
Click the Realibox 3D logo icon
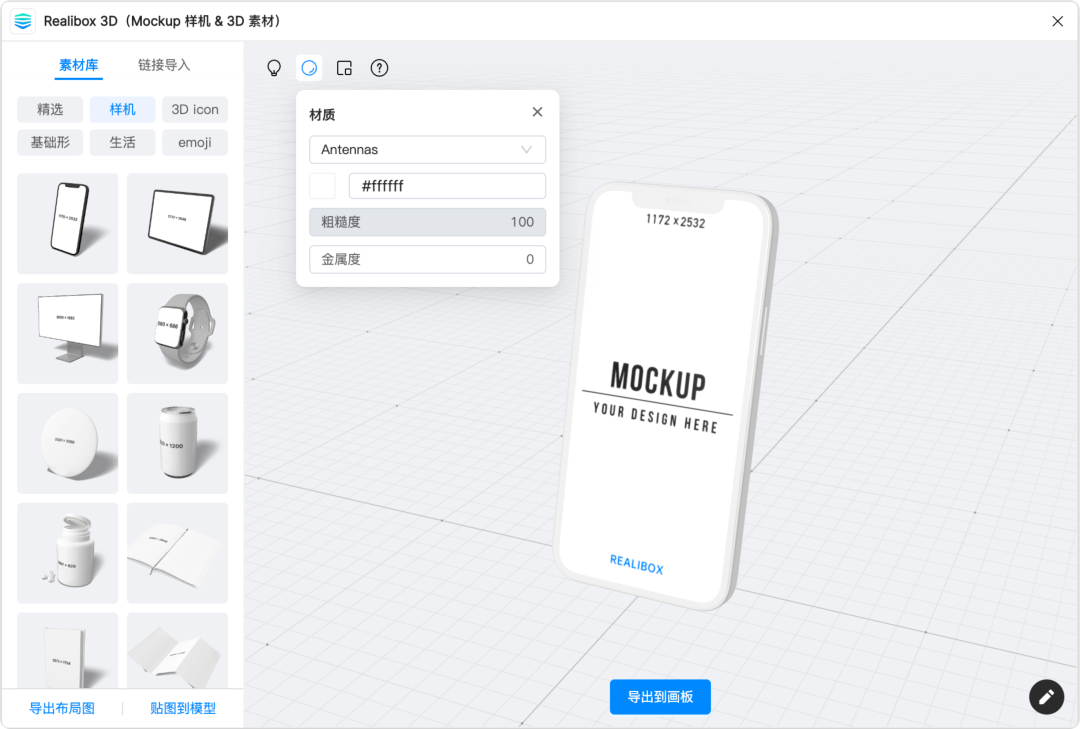point(23,21)
